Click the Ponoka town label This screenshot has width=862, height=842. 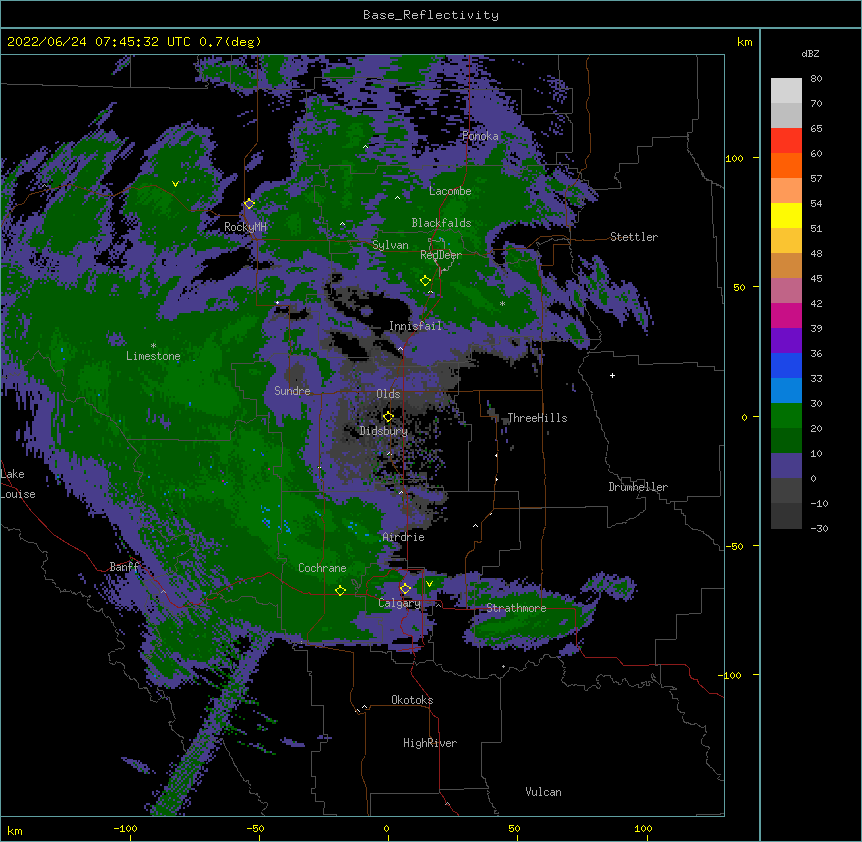click(x=480, y=136)
